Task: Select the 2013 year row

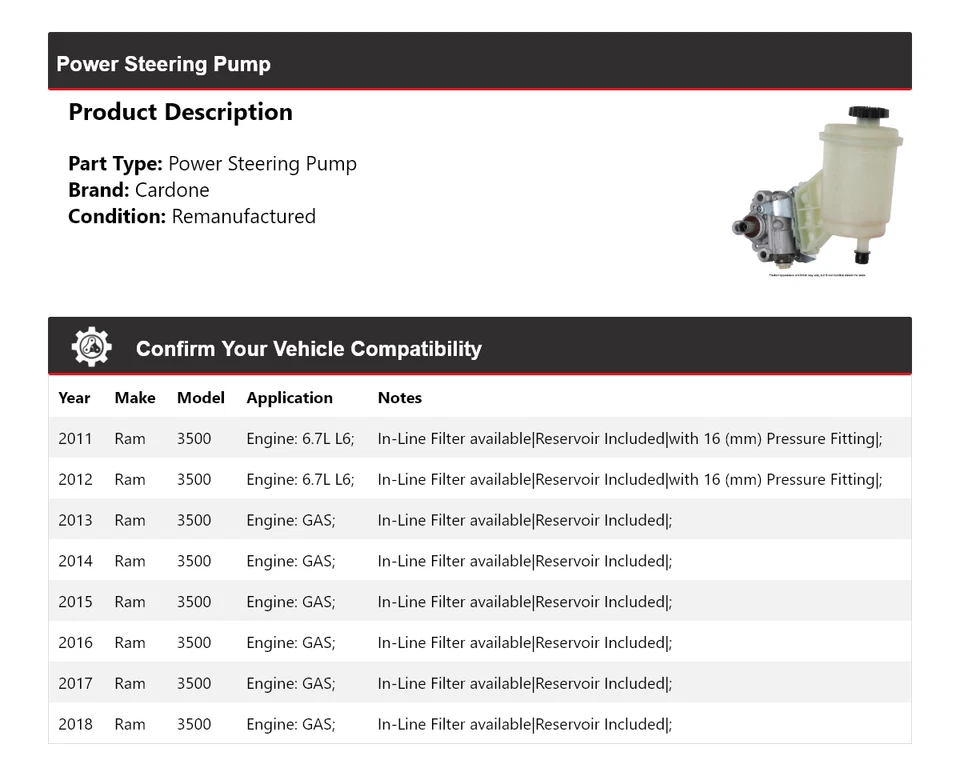Action: tap(75, 520)
